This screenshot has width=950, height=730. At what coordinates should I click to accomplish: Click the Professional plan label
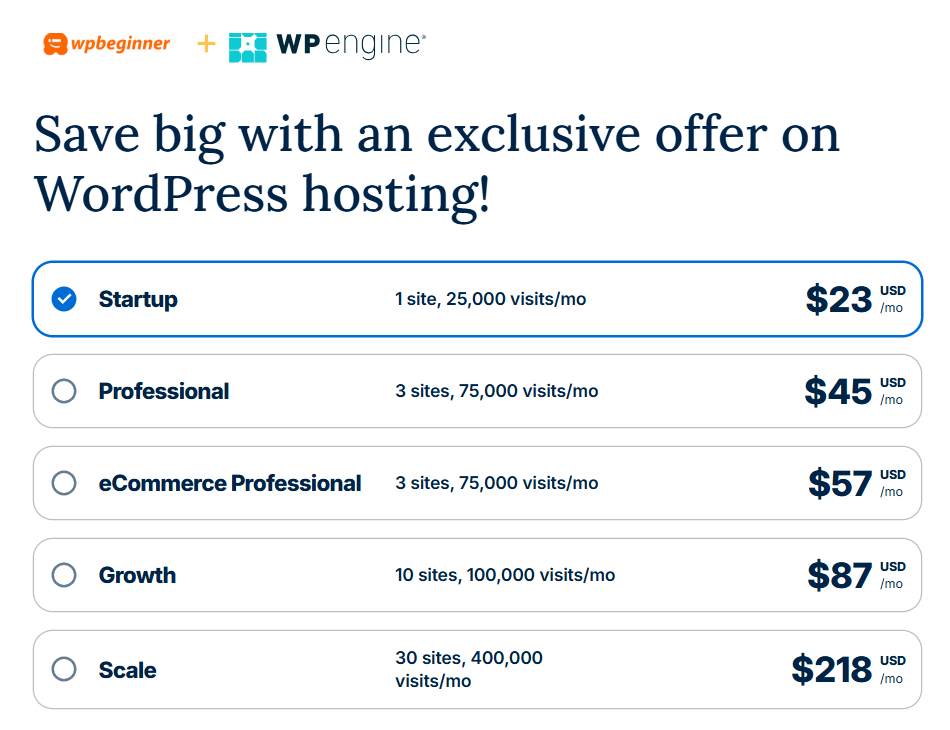[x=164, y=391]
